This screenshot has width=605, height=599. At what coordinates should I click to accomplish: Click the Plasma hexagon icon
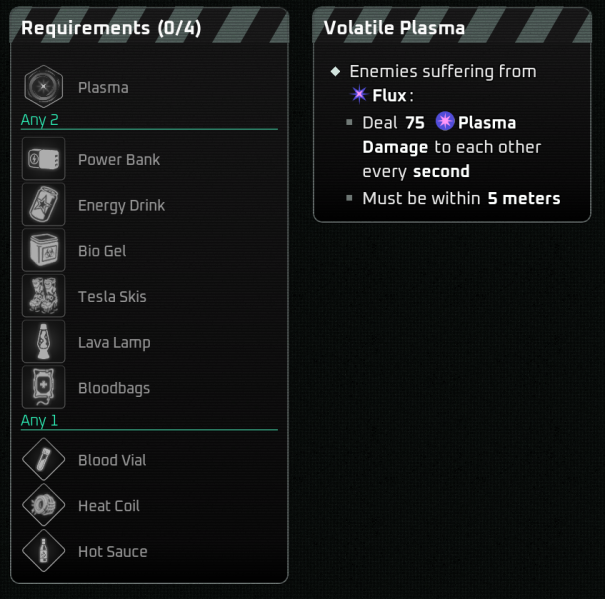(43, 87)
